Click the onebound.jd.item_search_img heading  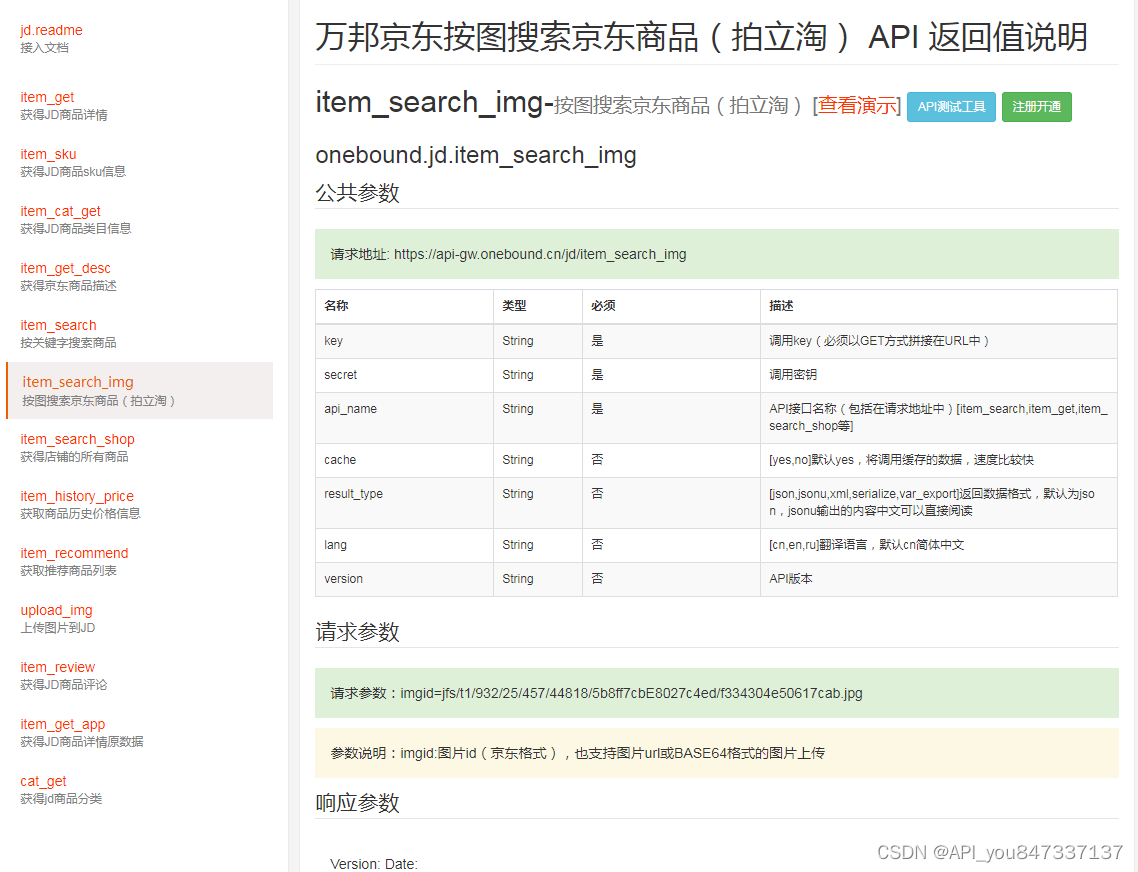[x=475, y=155]
